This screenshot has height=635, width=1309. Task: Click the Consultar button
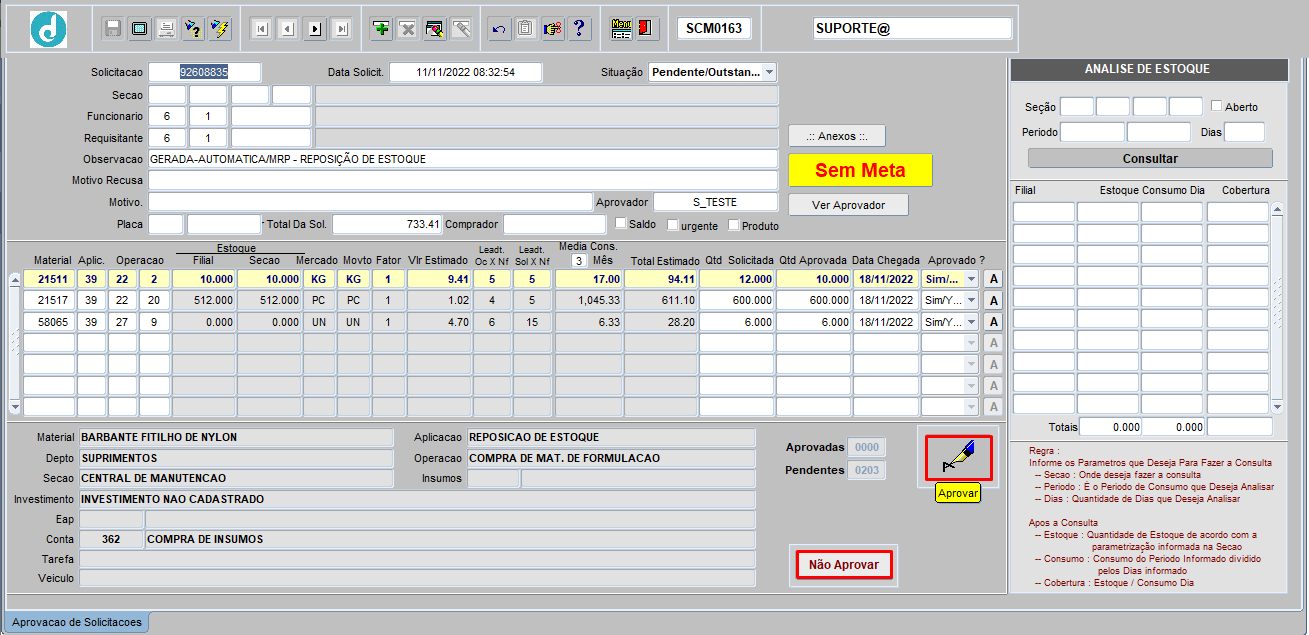[1150, 158]
